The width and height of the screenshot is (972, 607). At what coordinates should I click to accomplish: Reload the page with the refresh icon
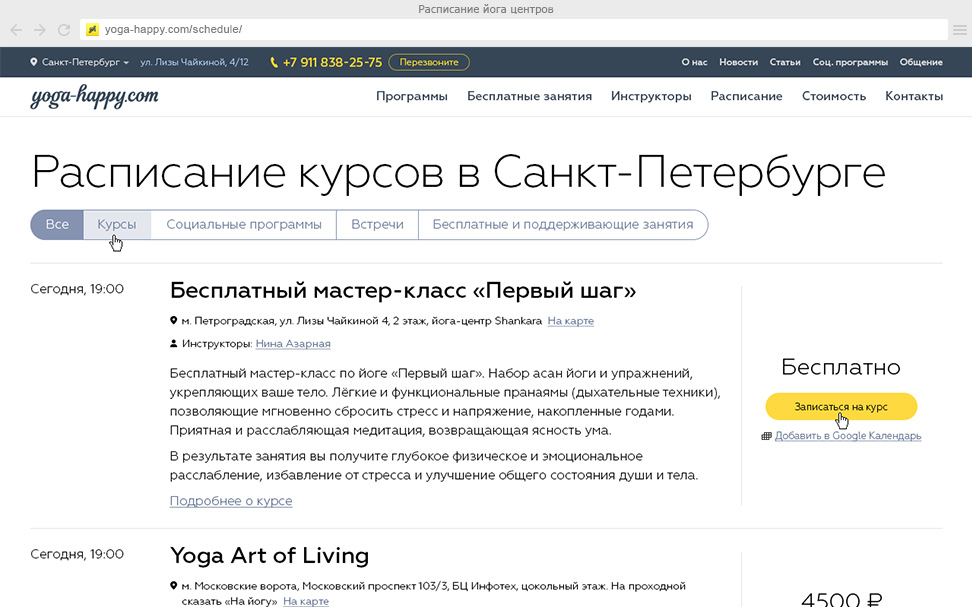[64, 30]
